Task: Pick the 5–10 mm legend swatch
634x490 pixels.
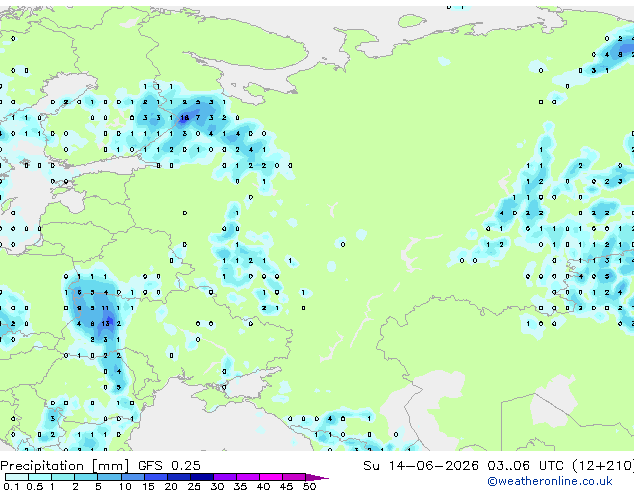Action: [109, 477]
